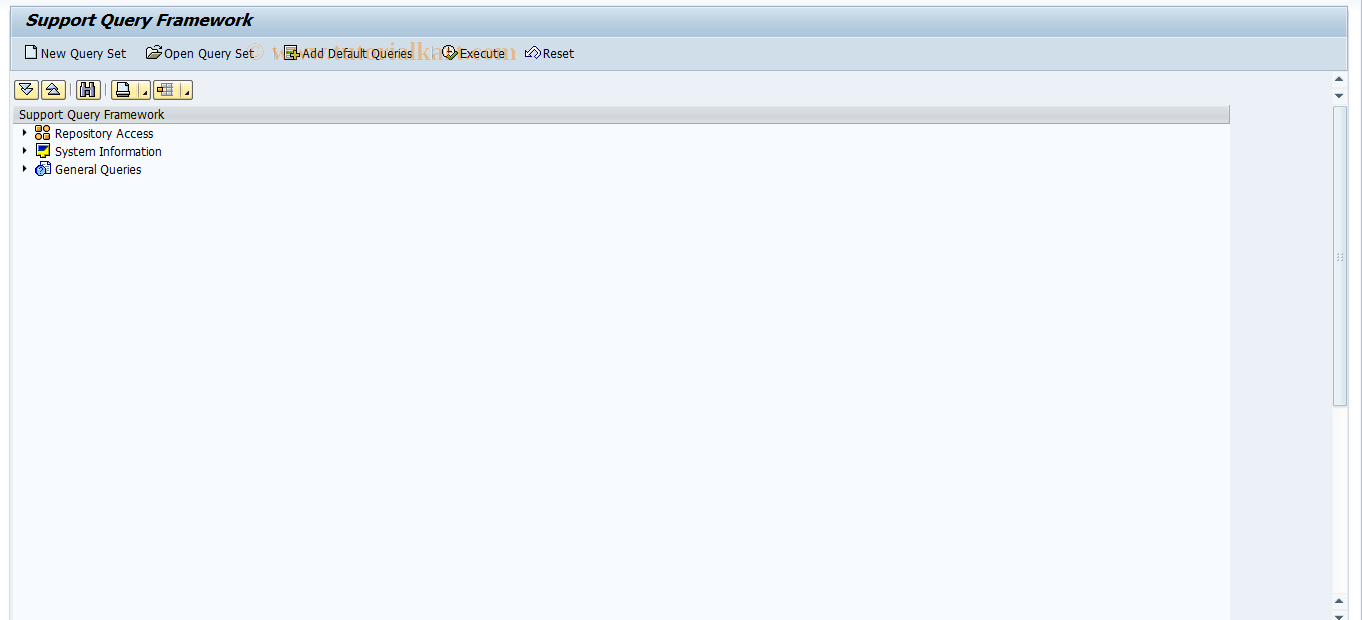Click the Open Query Set folder icon
The width and height of the screenshot is (1362, 620).
click(154, 53)
